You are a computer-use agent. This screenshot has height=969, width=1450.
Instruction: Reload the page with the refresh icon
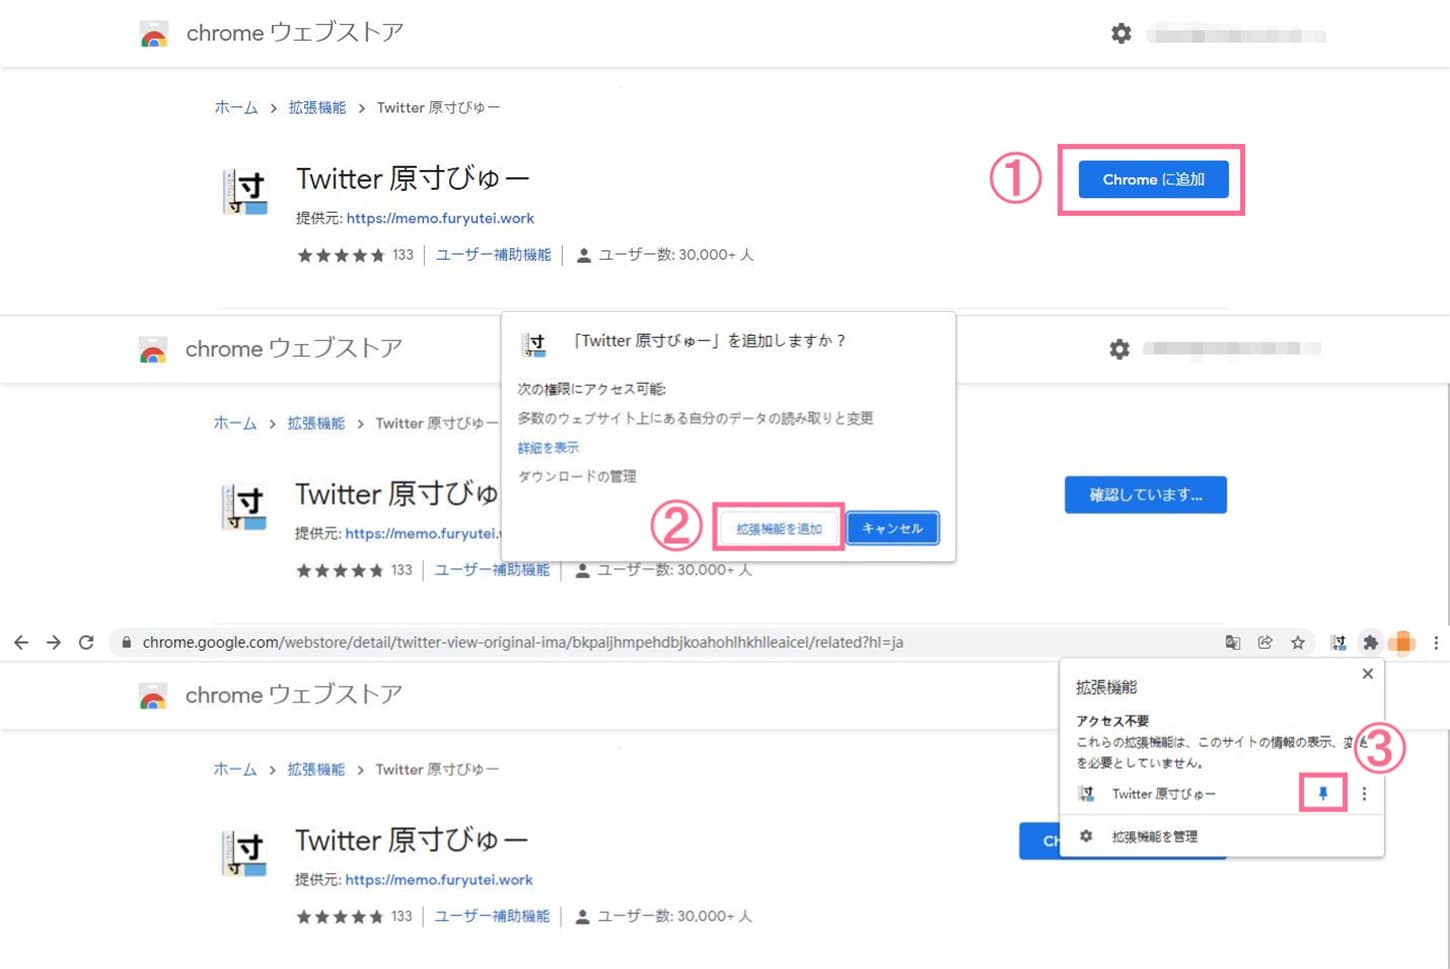86,643
